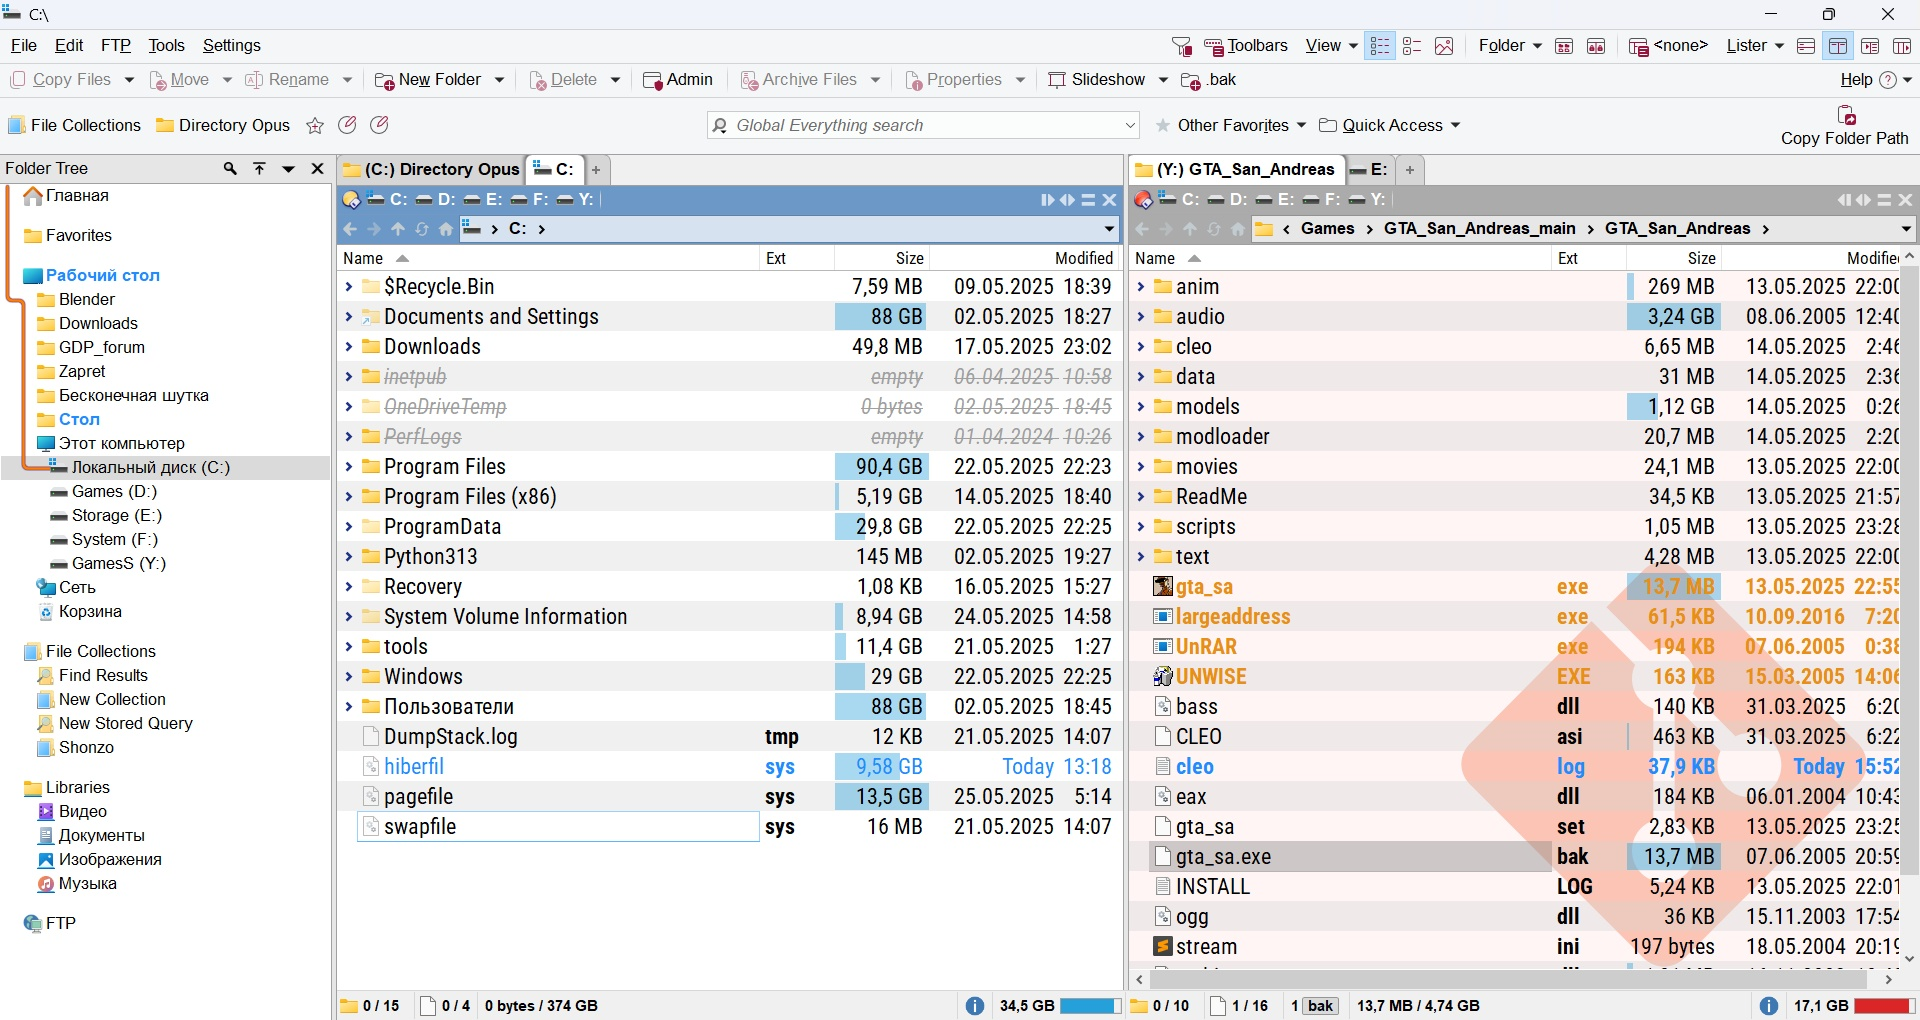Viewport: 1920px width, 1020px height.
Task: Click the swap panes icon in the GTA_San_Andreas pane header
Action: pyautogui.click(x=1864, y=200)
